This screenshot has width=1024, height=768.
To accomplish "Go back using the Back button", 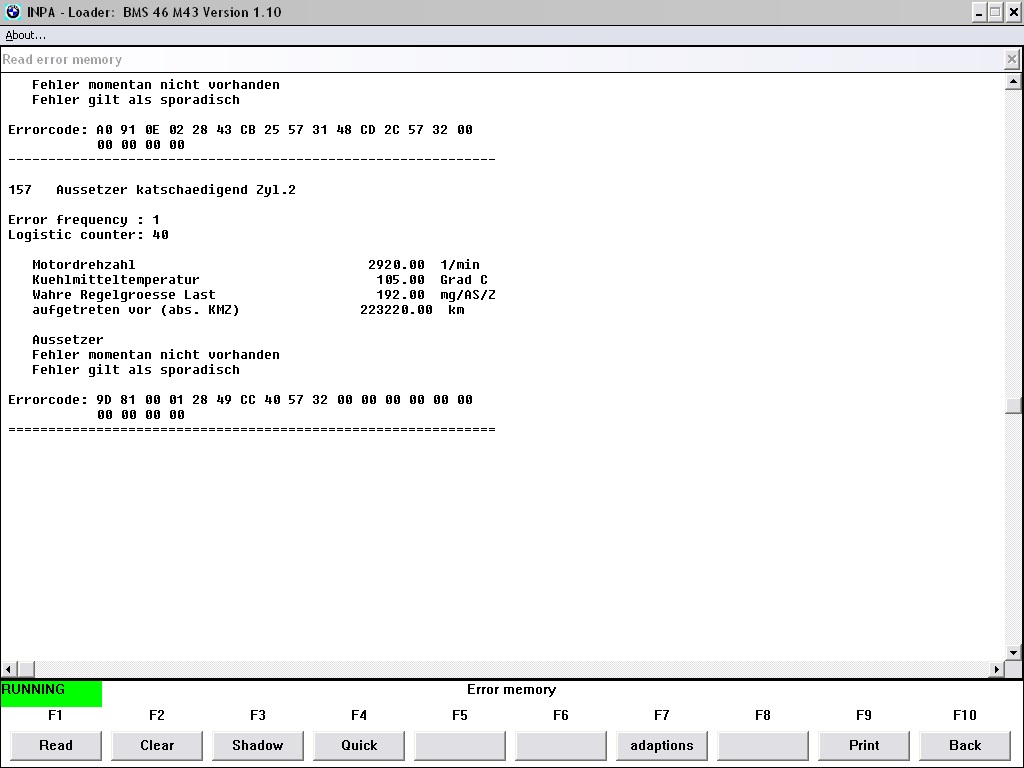I will pyautogui.click(x=965, y=745).
